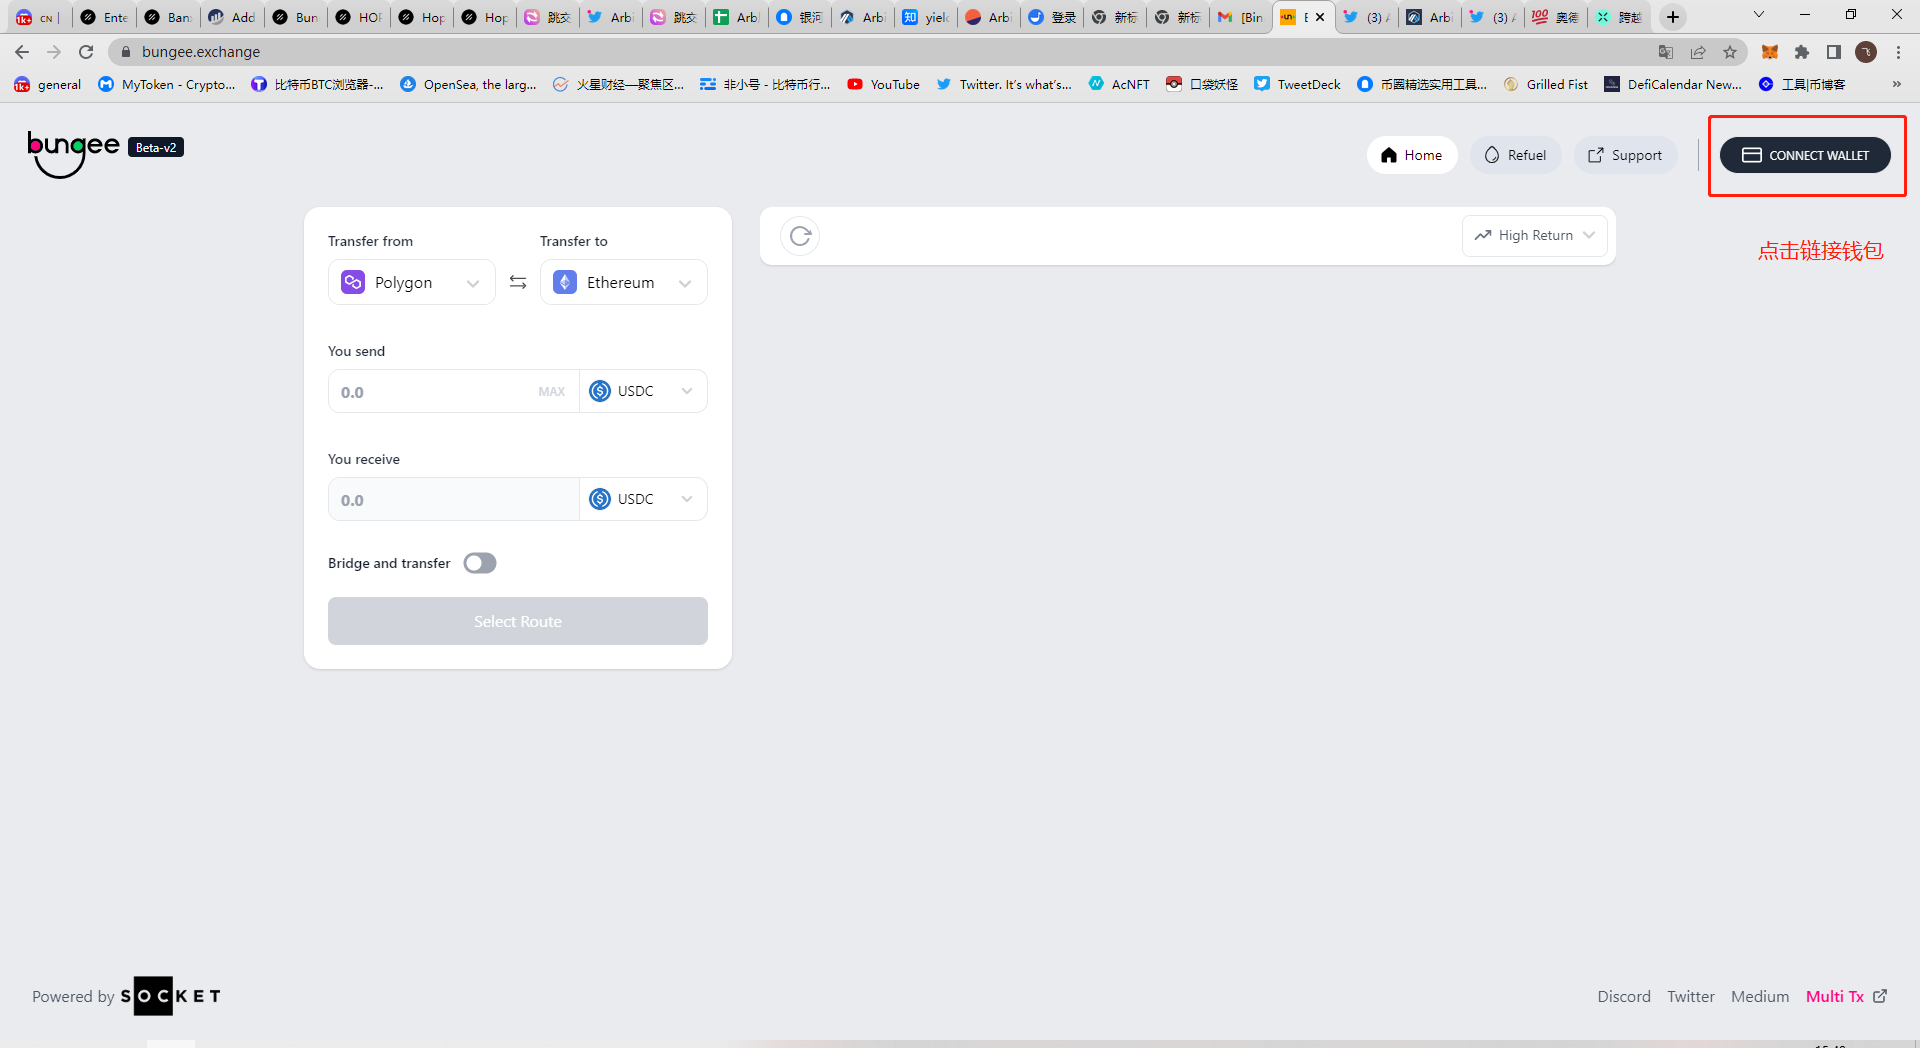Open the Discord footer link
Screen dimensions: 1920x1048
coord(1623,996)
